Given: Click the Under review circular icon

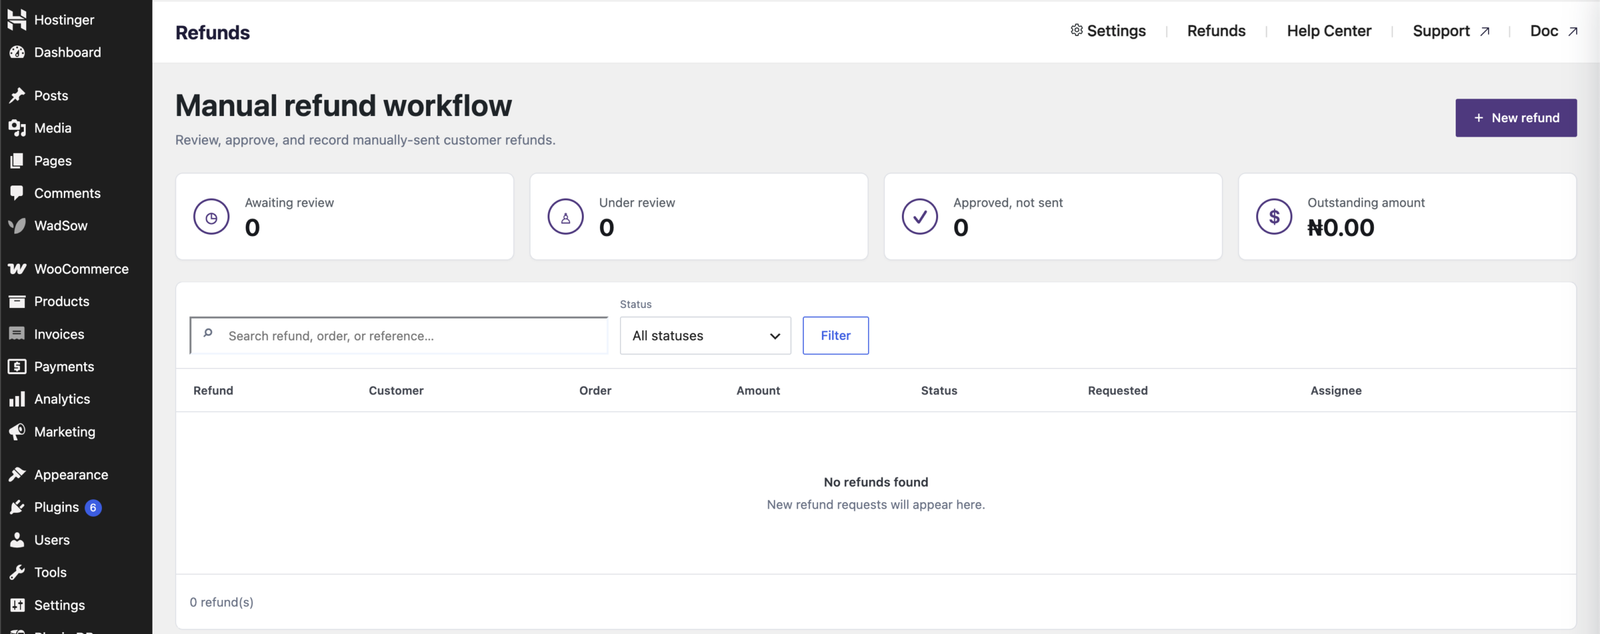Looking at the screenshot, I should 565,217.
